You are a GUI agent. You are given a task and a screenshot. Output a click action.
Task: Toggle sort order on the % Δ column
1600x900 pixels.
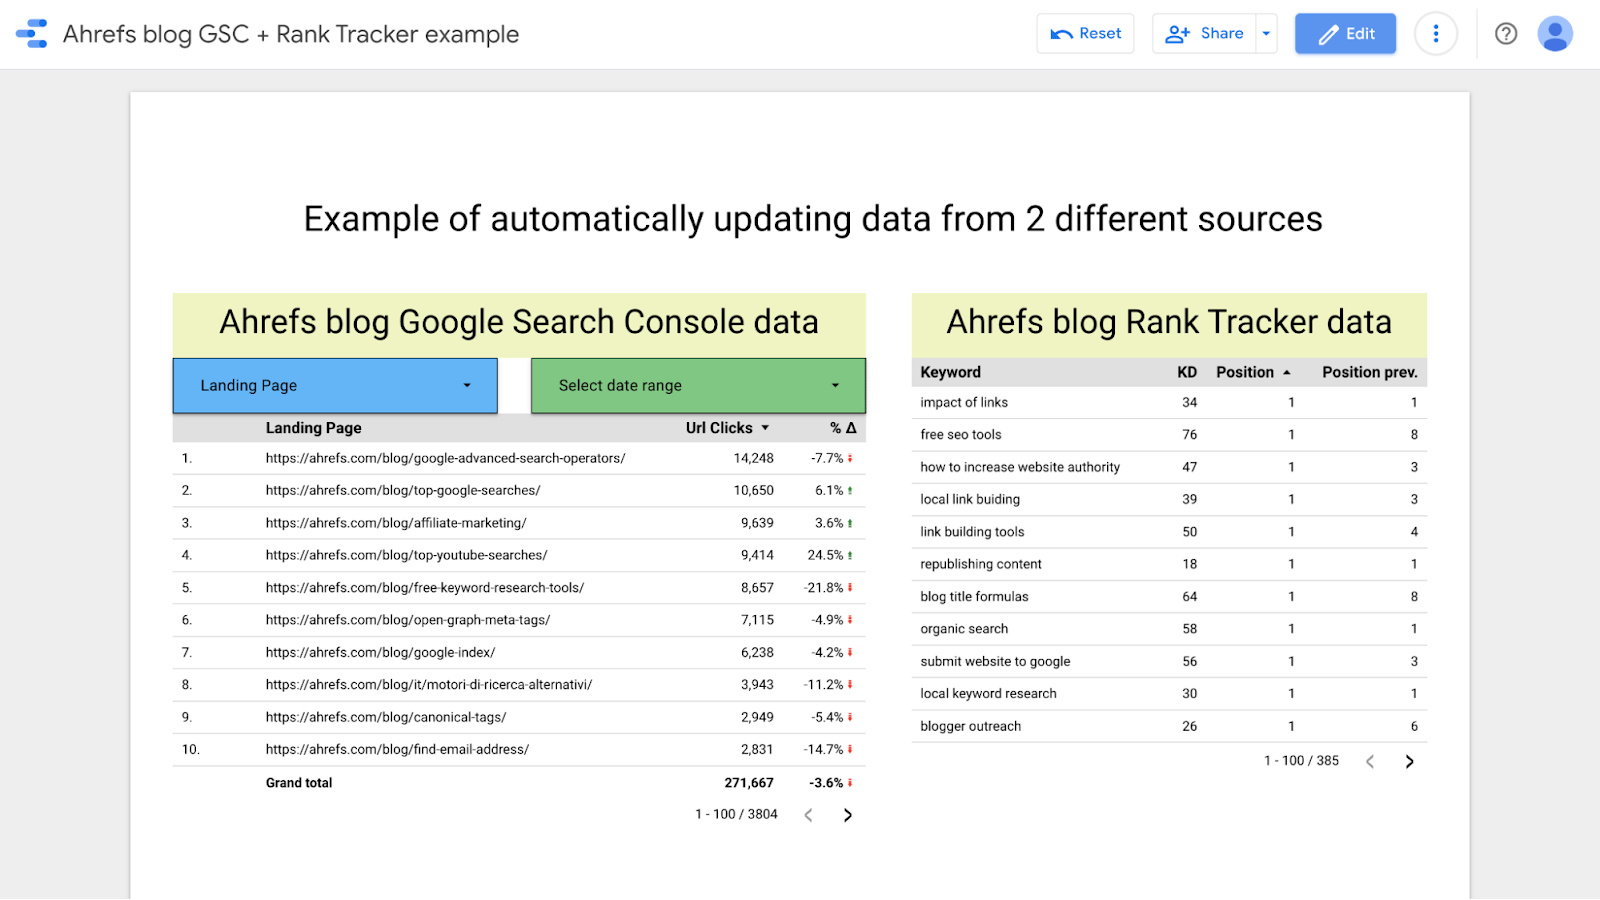[x=843, y=427]
